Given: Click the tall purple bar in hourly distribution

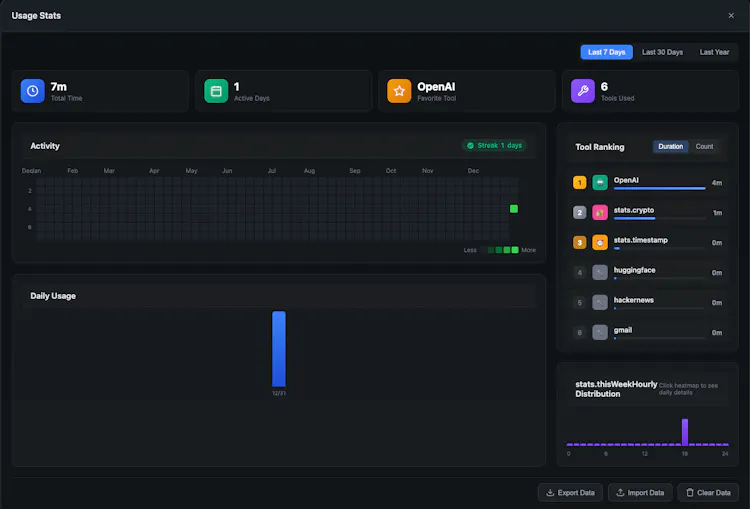Looking at the screenshot, I should [x=685, y=432].
